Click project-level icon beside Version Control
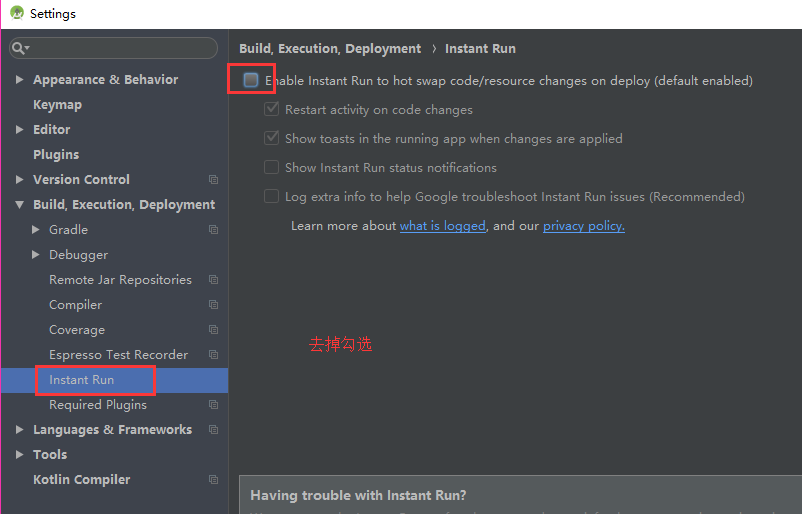The image size is (802, 514). coord(213,180)
